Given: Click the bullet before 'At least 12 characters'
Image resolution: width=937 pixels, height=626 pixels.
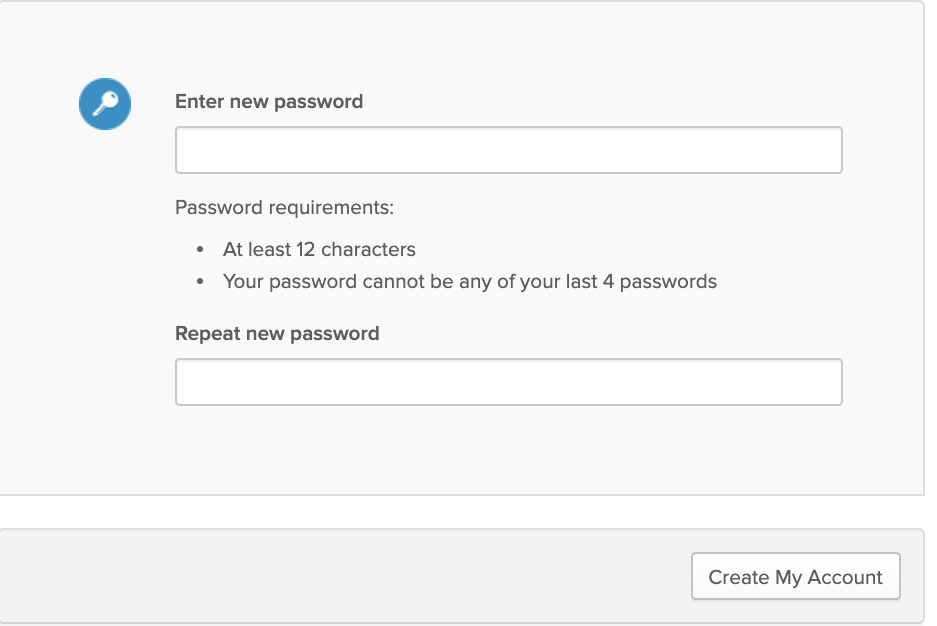Looking at the screenshot, I should click(x=201, y=249).
